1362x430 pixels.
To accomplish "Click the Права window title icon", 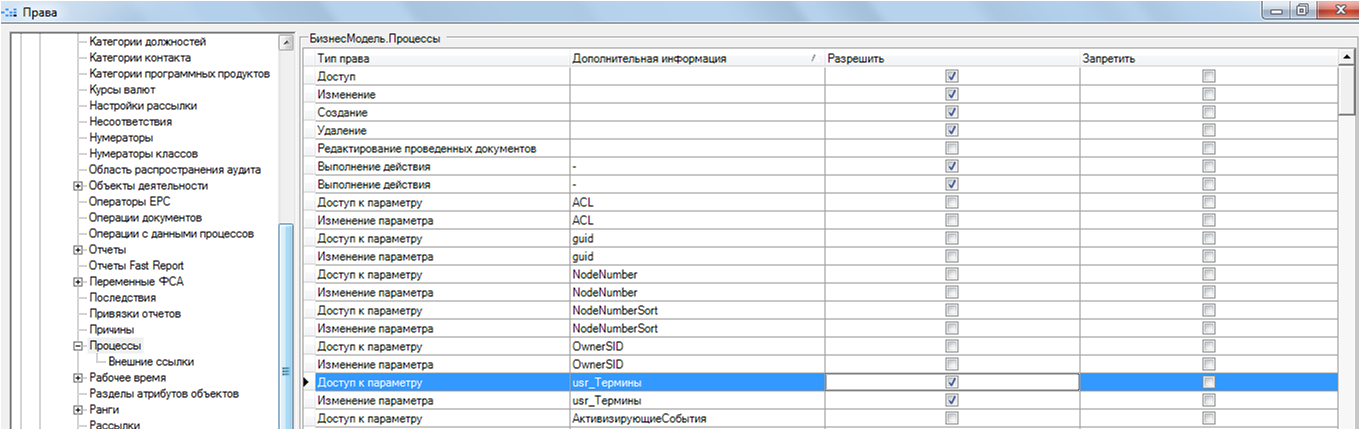I will (12, 12).
